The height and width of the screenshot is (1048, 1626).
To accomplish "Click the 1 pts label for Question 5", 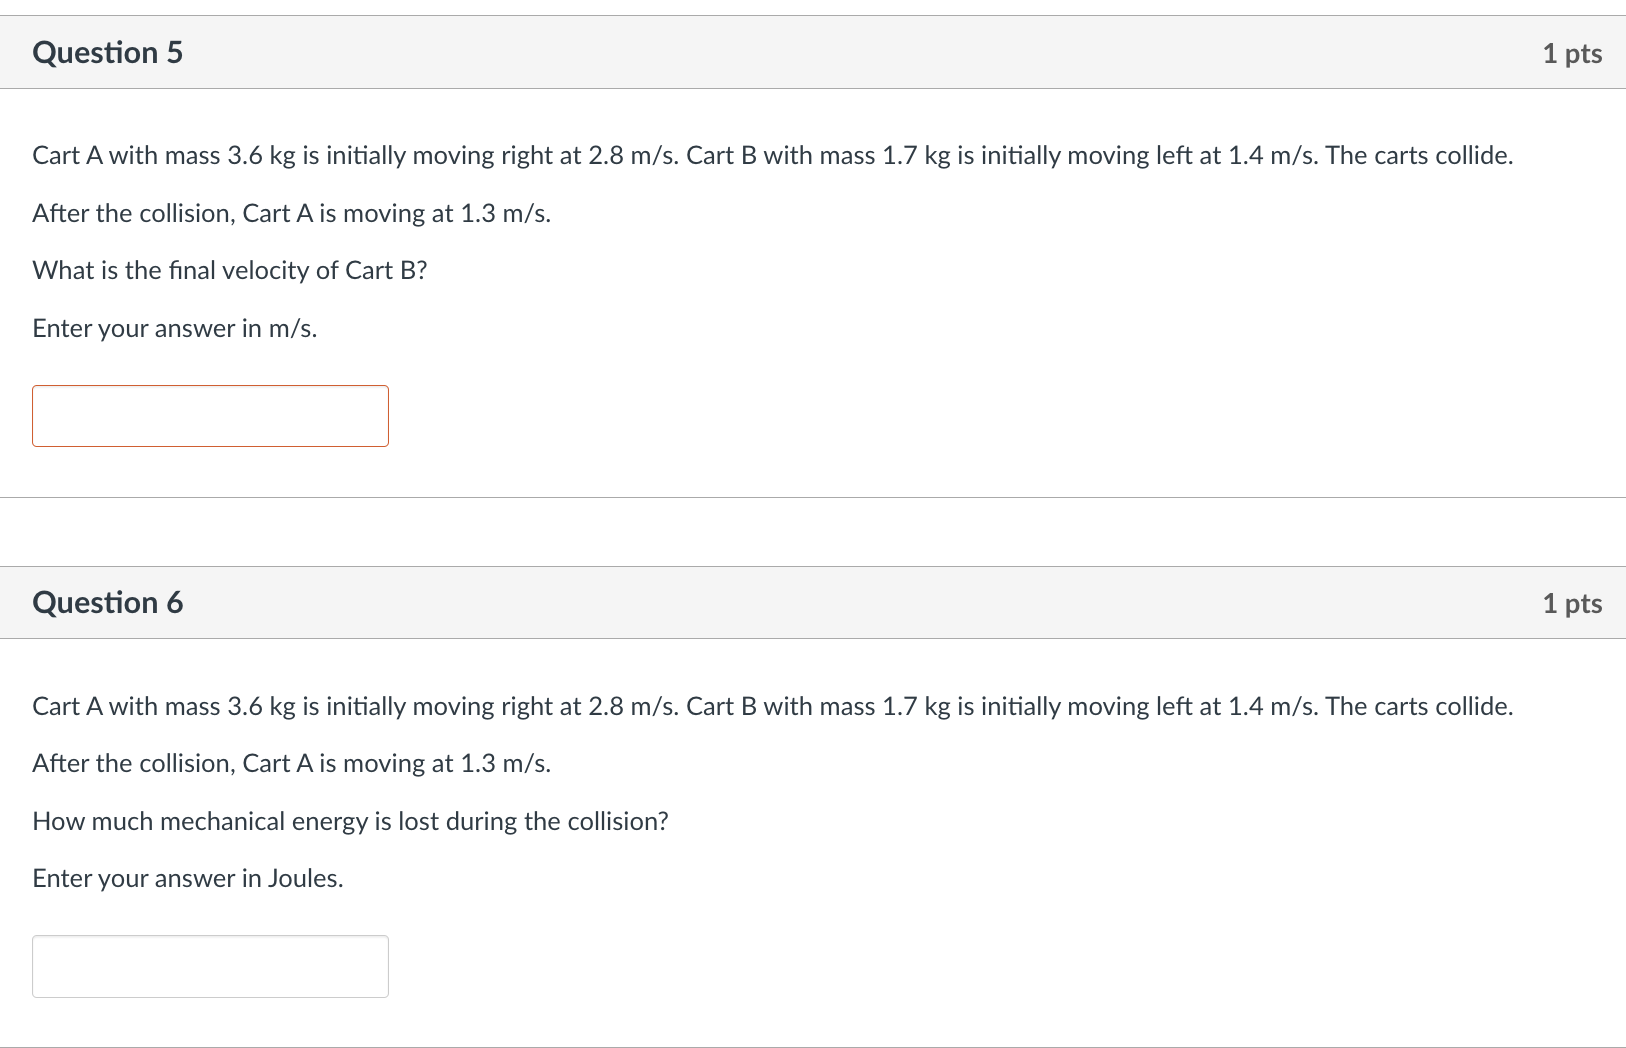I will (1572, 52).
